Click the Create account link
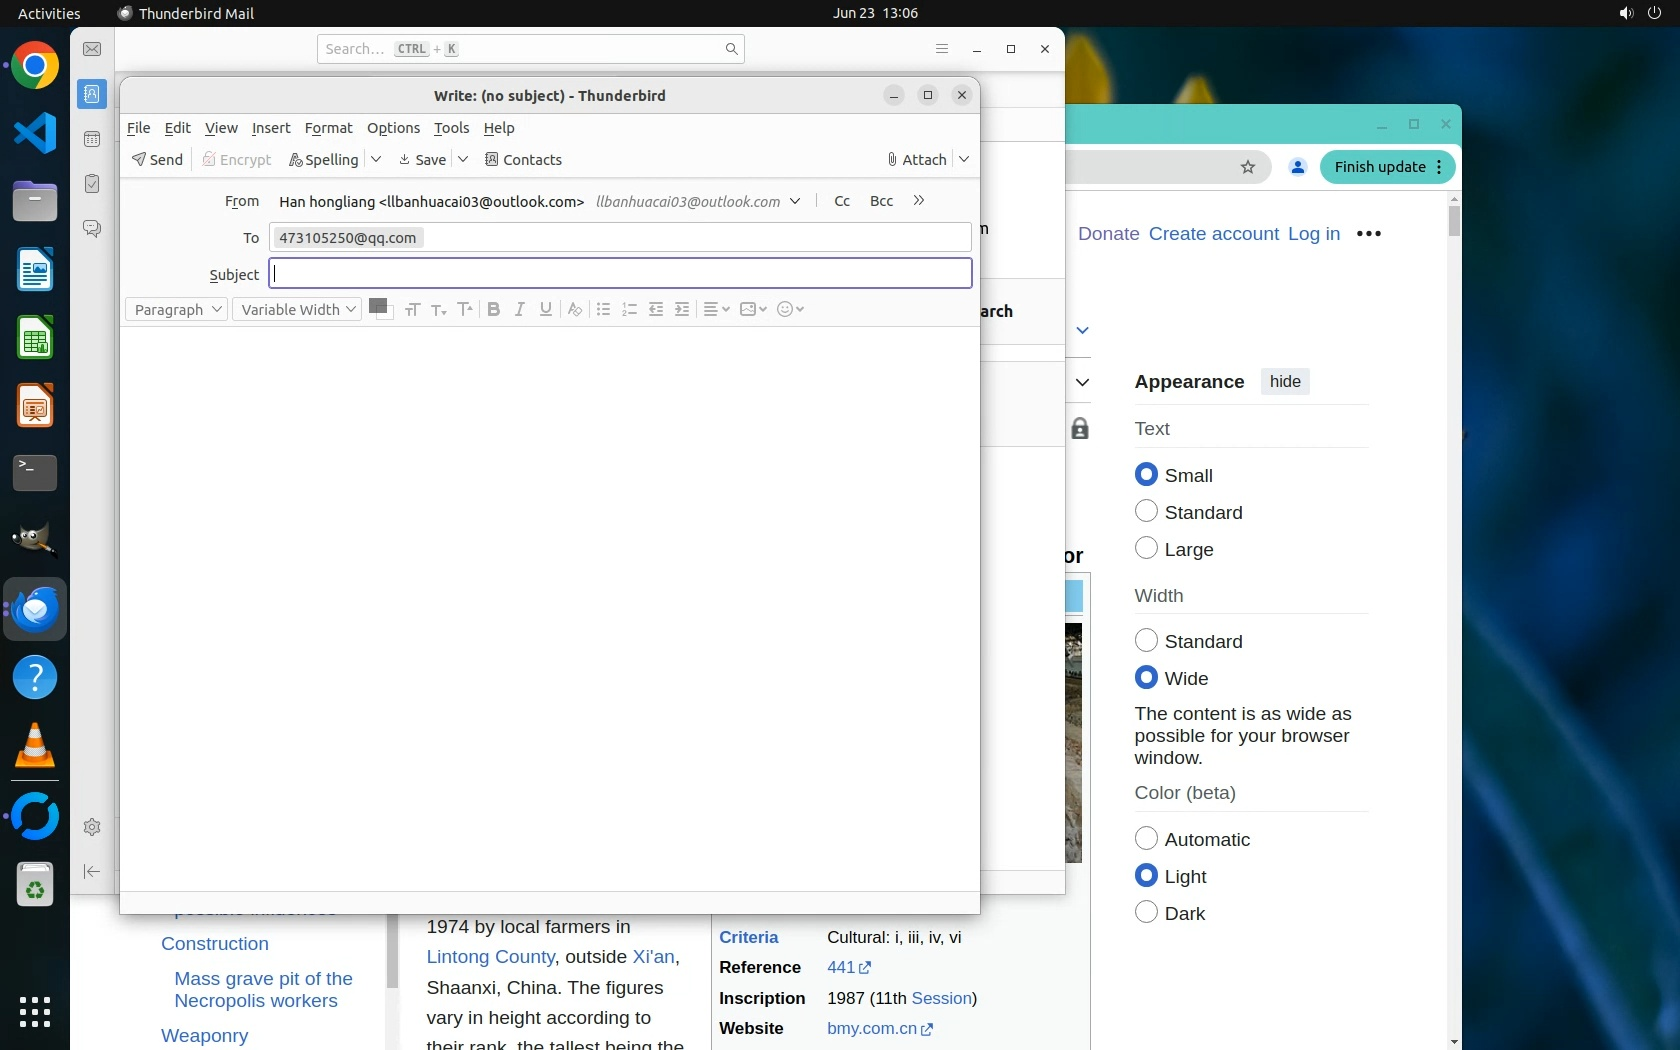 [1213, 234]
